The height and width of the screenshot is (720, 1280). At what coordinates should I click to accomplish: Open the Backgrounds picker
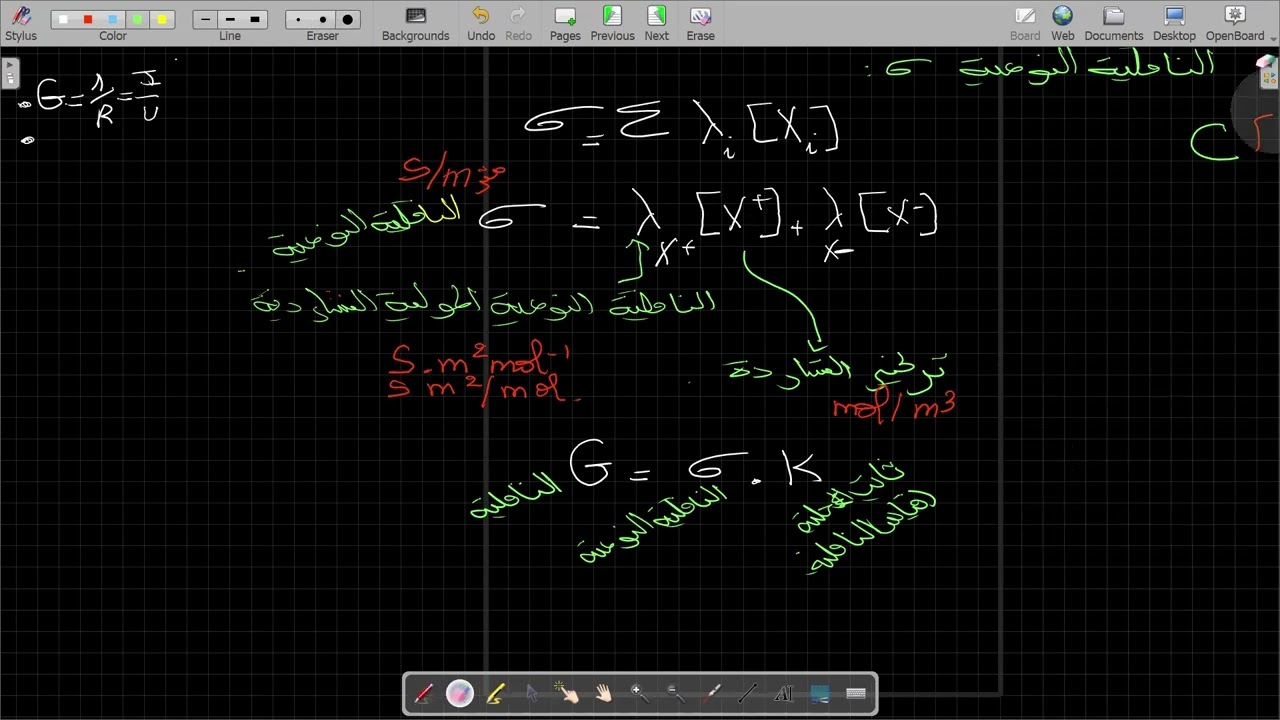(416, 23)
